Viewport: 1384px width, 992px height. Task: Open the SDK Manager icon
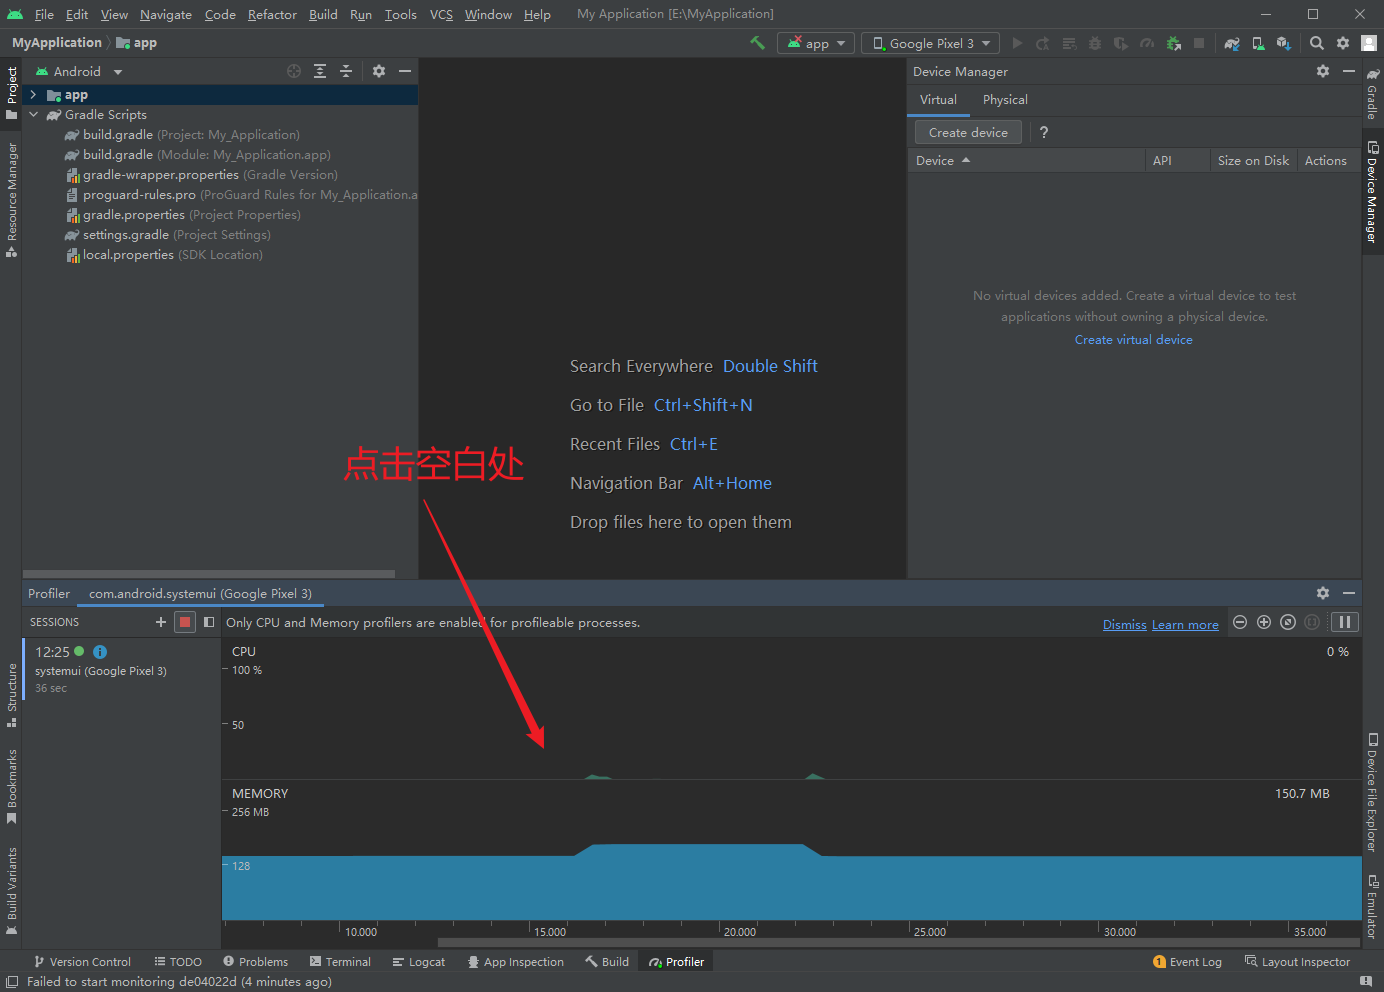click(x=1284, y=43)
